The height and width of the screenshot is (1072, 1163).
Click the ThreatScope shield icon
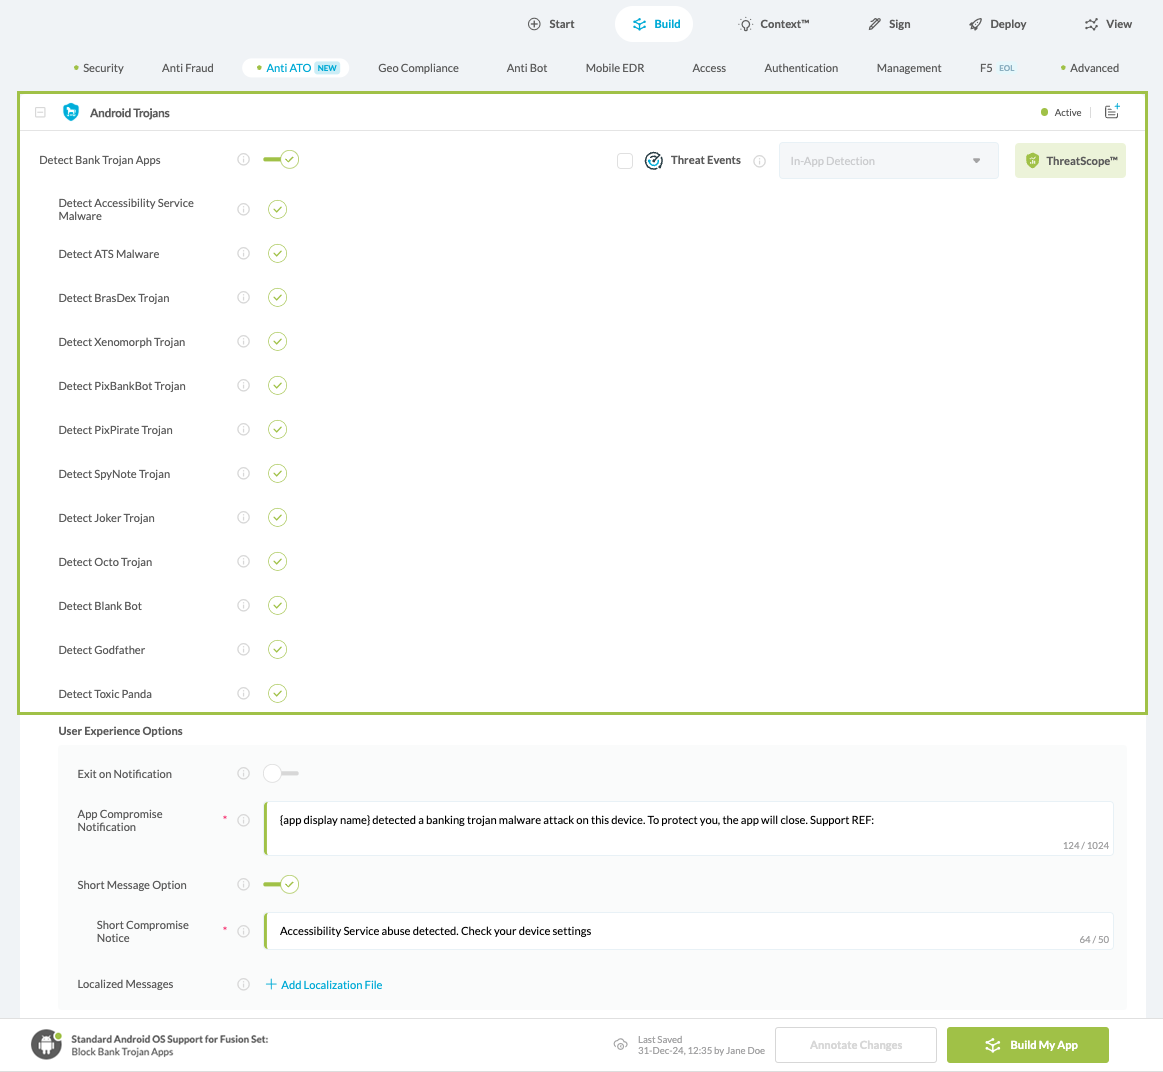coord(1031,160)
